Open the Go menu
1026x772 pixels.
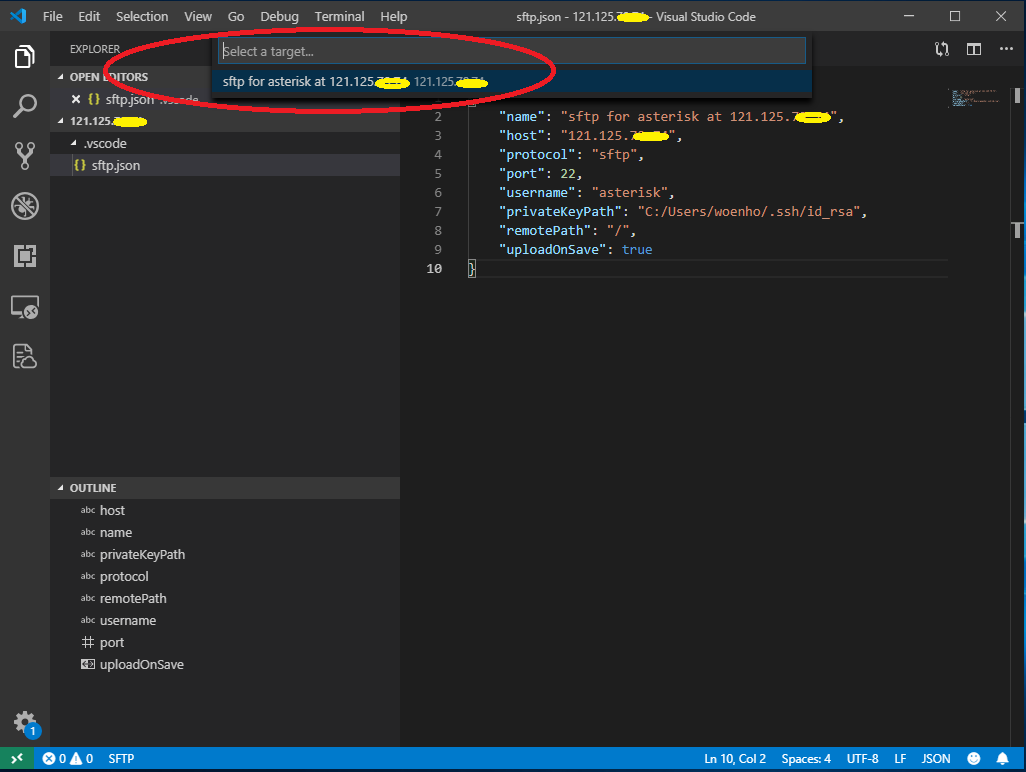pyautogui.click(x=236, y=16)
